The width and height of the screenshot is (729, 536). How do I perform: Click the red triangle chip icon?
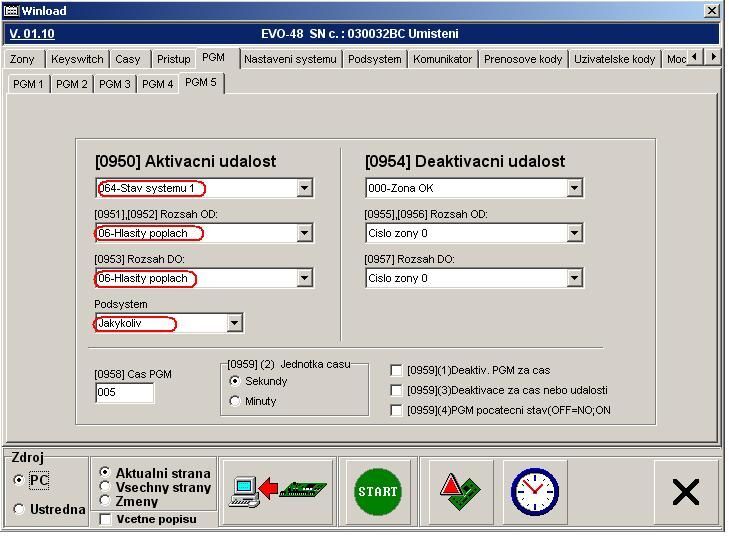coord(460,492)
